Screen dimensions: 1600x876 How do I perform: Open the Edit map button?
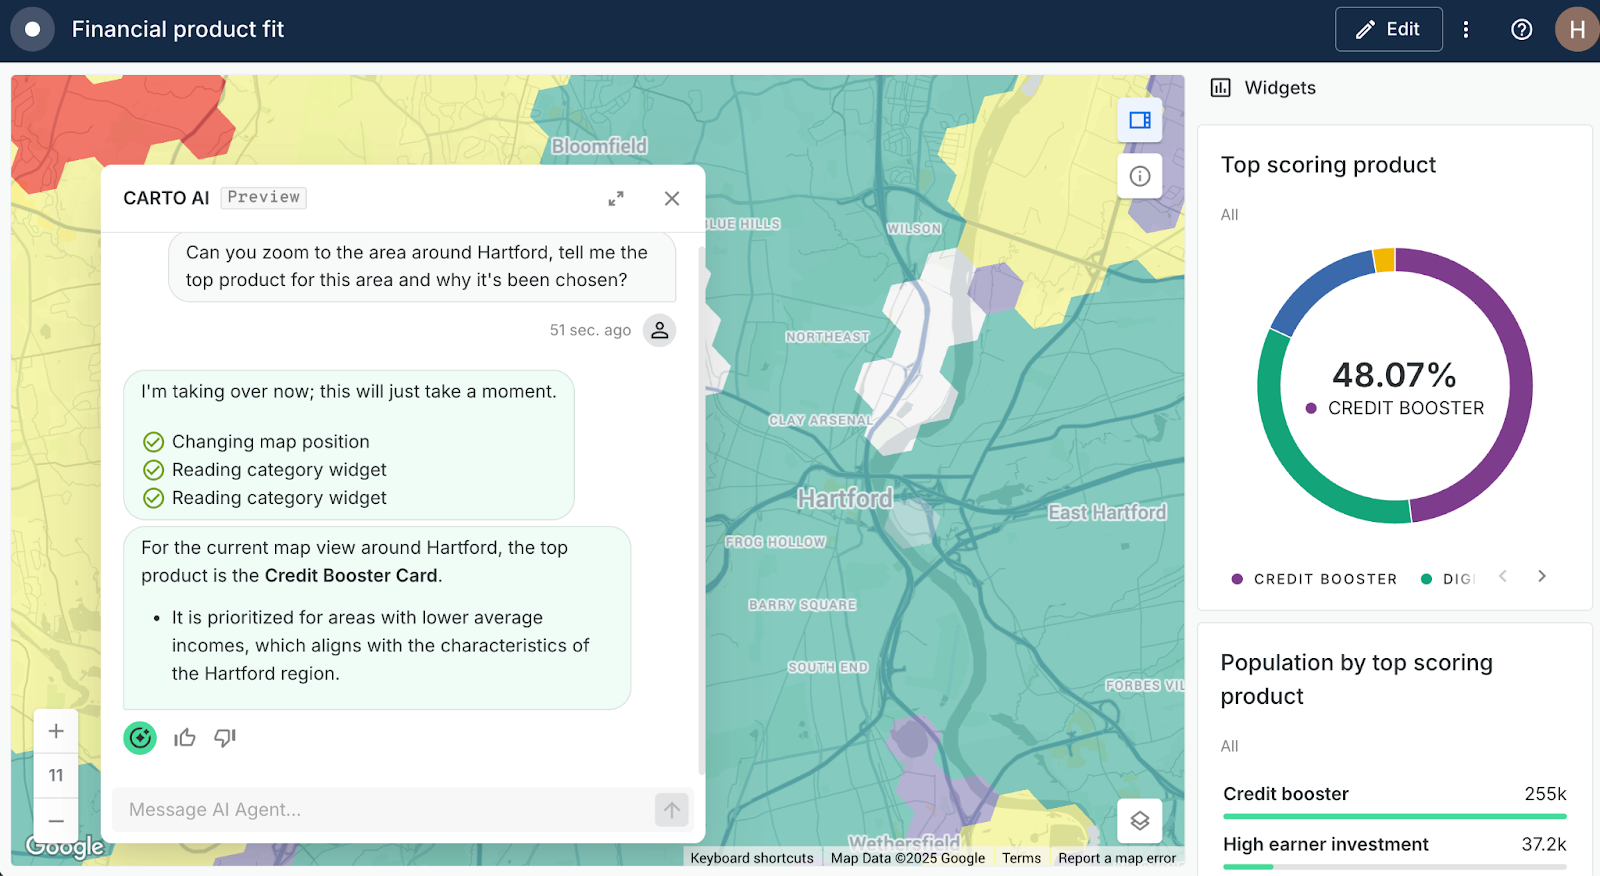tap(1388, 29)
